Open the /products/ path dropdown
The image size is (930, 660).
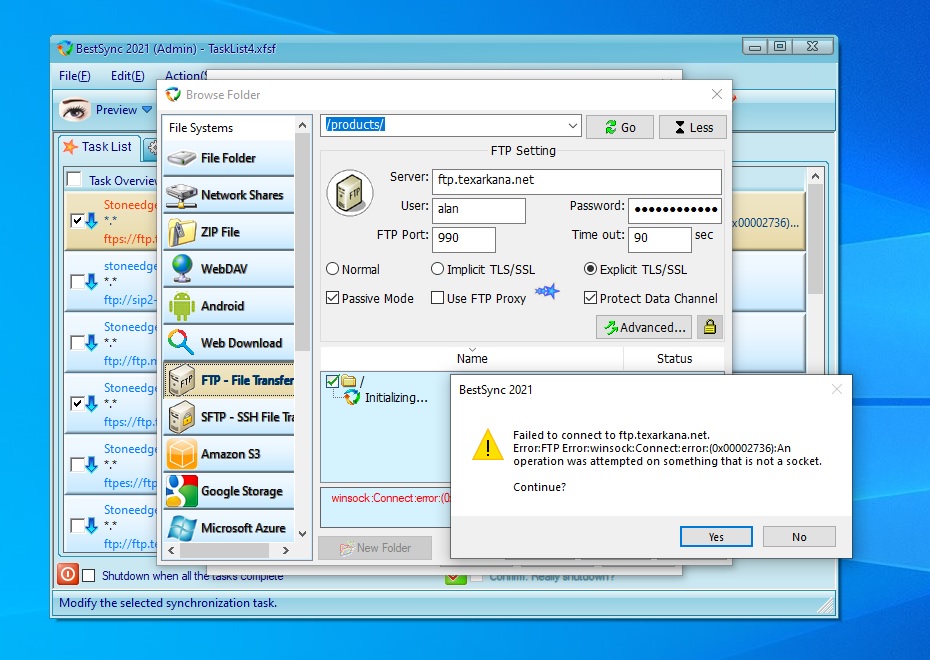(572, 126)
